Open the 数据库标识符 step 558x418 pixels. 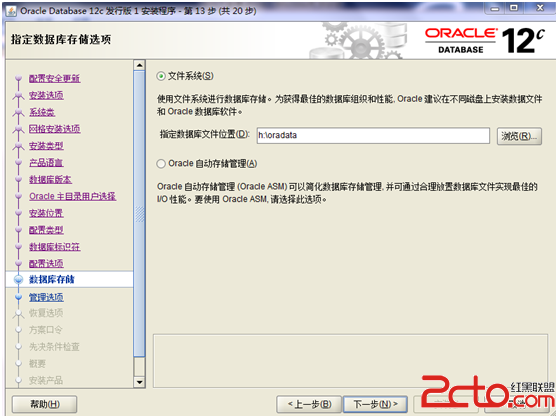pos(54,247)
